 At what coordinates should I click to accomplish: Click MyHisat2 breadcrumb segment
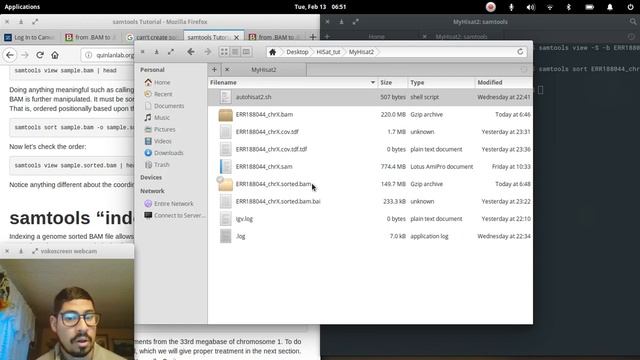click(x=361, y=52)
